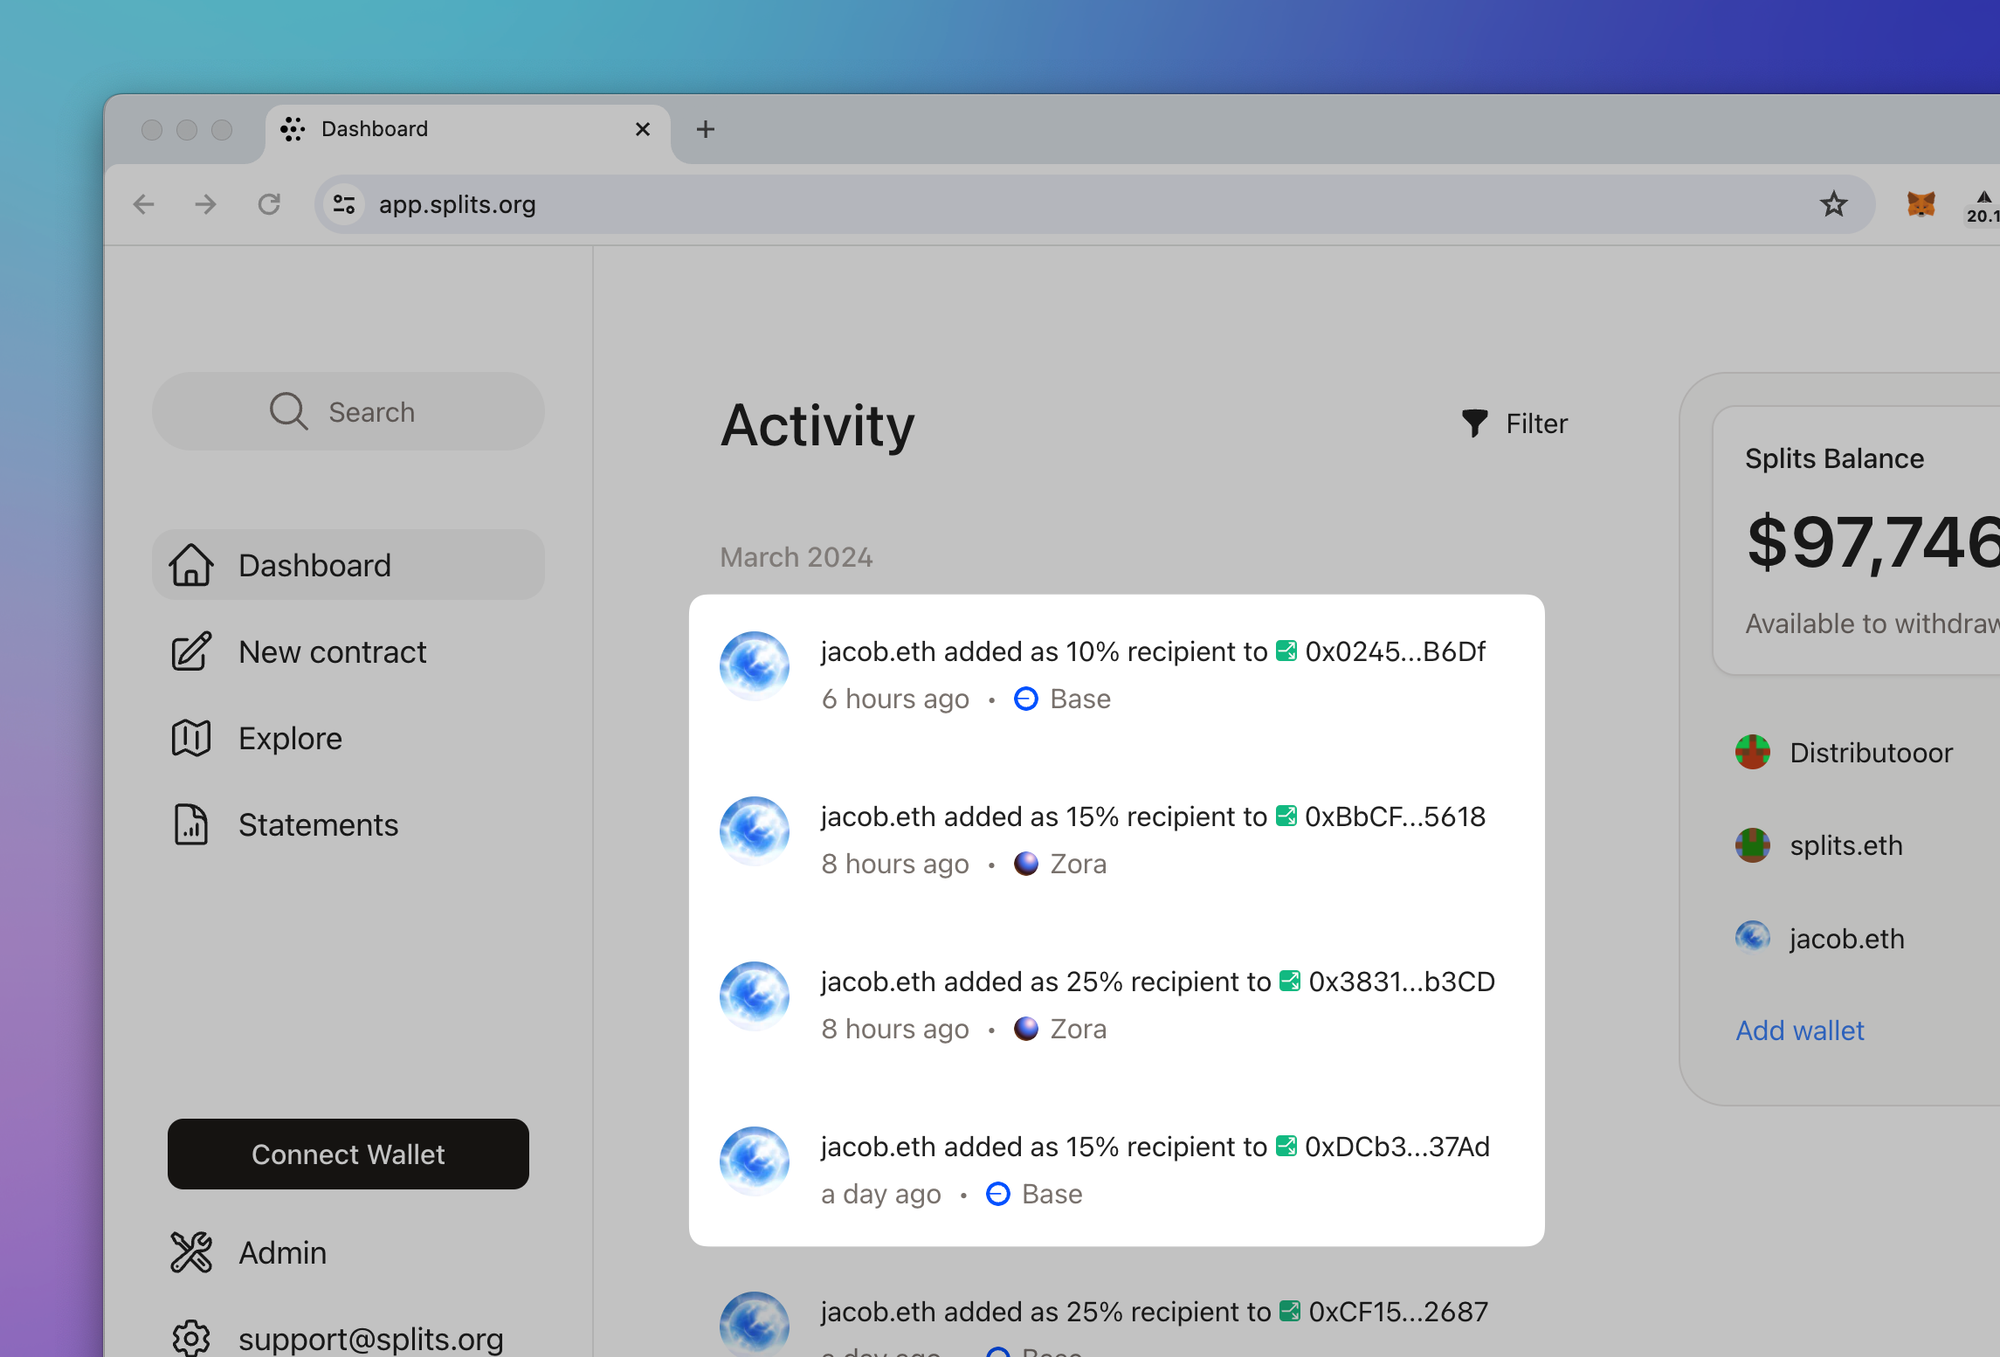
Task: Open the MetaMask fox extension
Action: [1920, 204]
